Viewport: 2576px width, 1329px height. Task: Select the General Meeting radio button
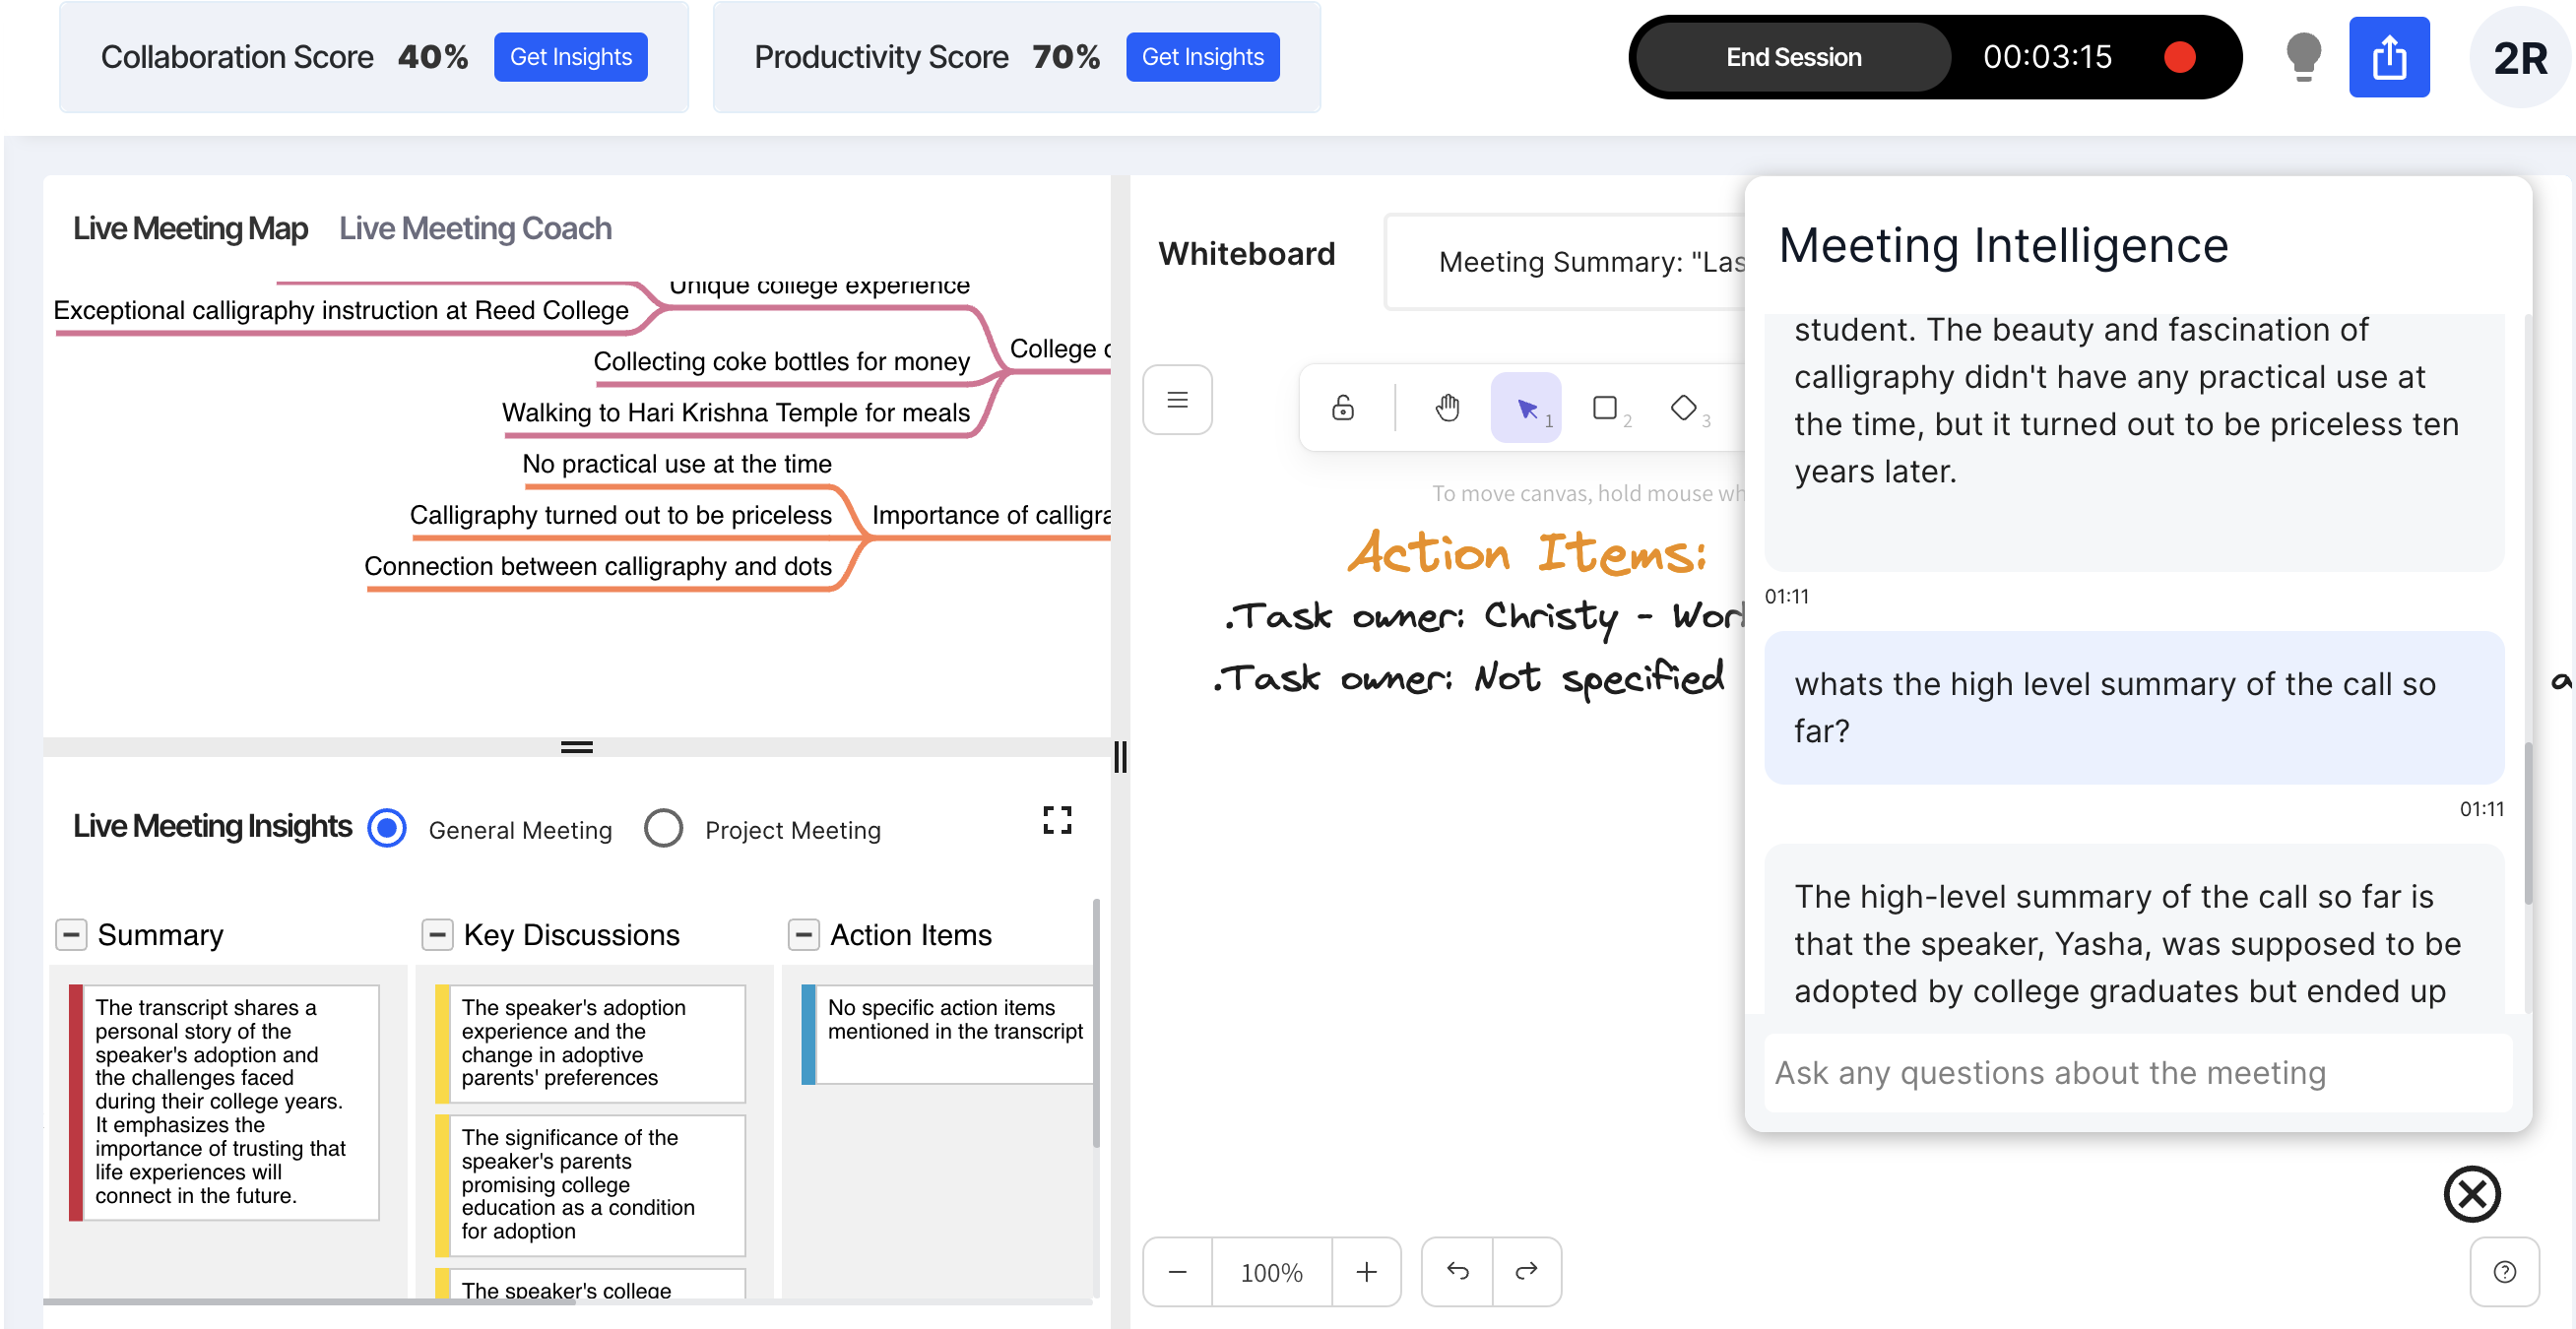click(x=387, y=828)
